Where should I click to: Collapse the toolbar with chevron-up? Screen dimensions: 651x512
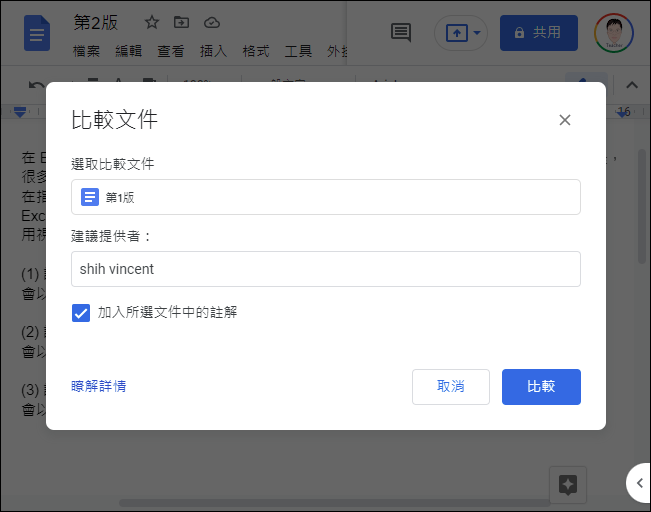pyautogui.click(x=632, y=85)
